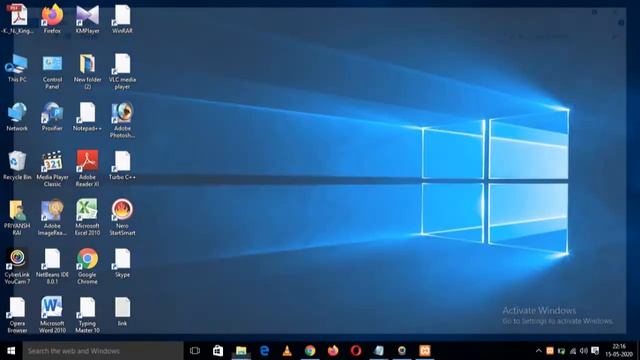Open the Windows Start menu
Screen dimensions: 640x360
[11, 351]
